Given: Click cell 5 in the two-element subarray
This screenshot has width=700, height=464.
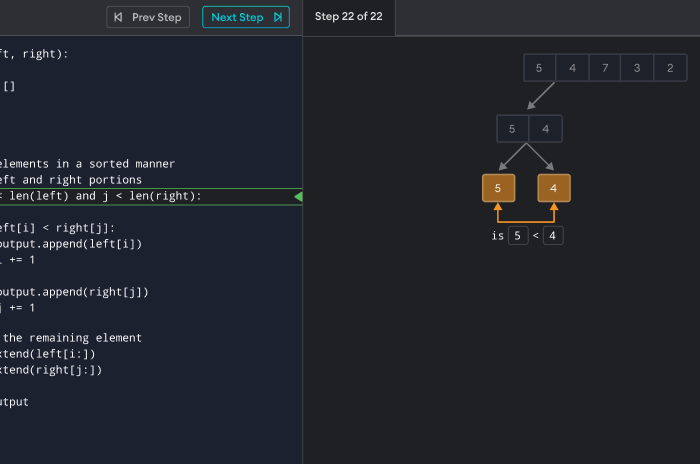Looking at the screenshot, I should (513, 129).
